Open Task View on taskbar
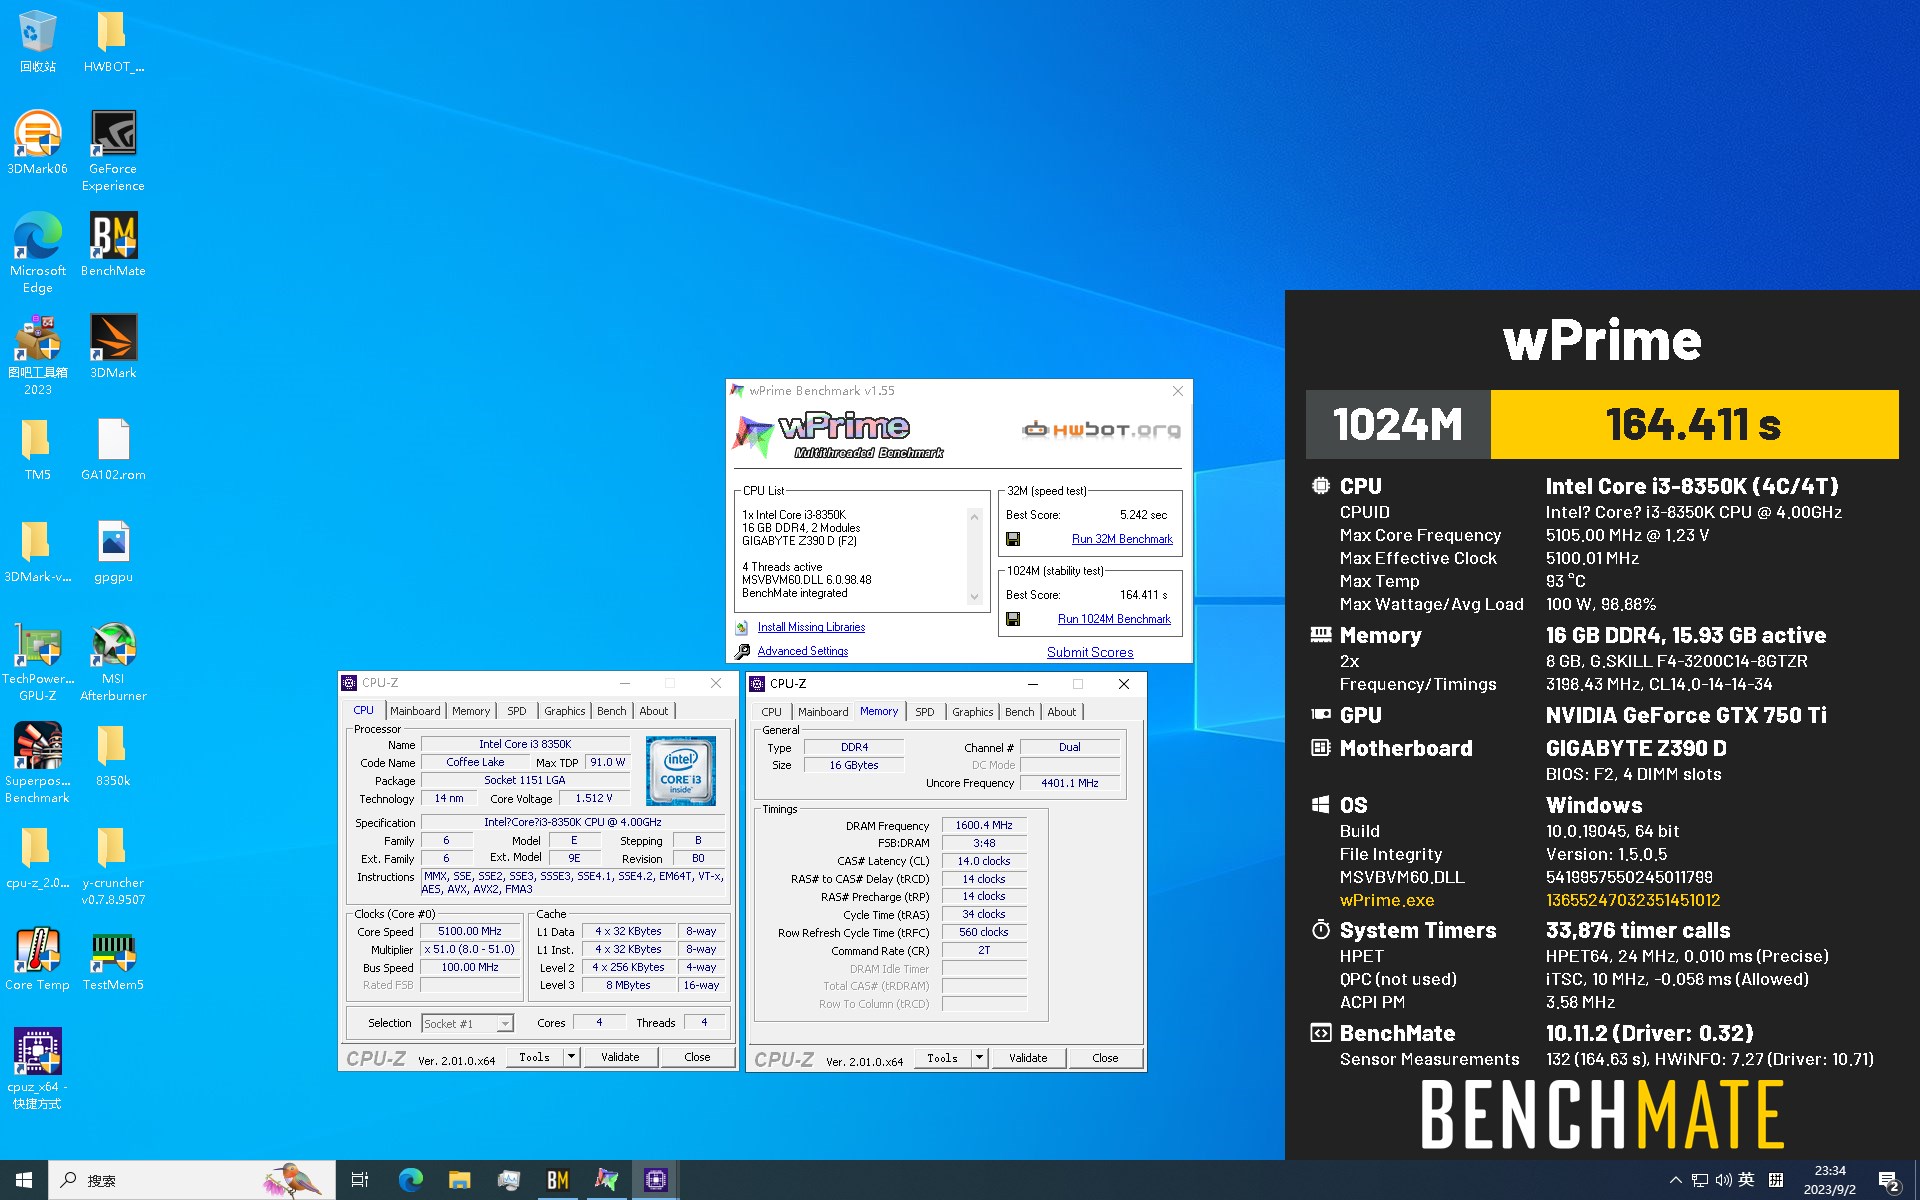This screenshot has width=1920, height=1200. (x=360, y=1180)
